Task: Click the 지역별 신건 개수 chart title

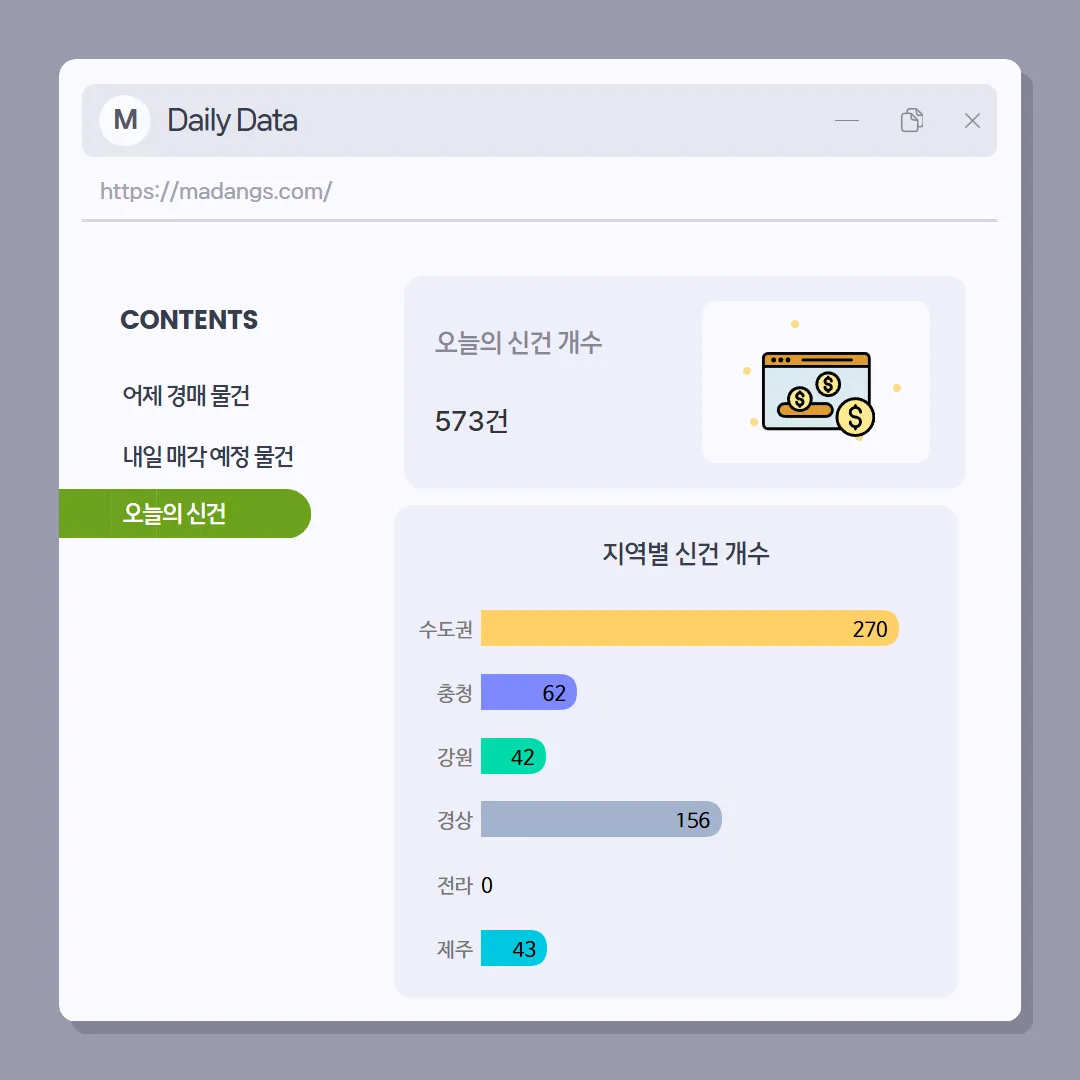Action: 686,553
